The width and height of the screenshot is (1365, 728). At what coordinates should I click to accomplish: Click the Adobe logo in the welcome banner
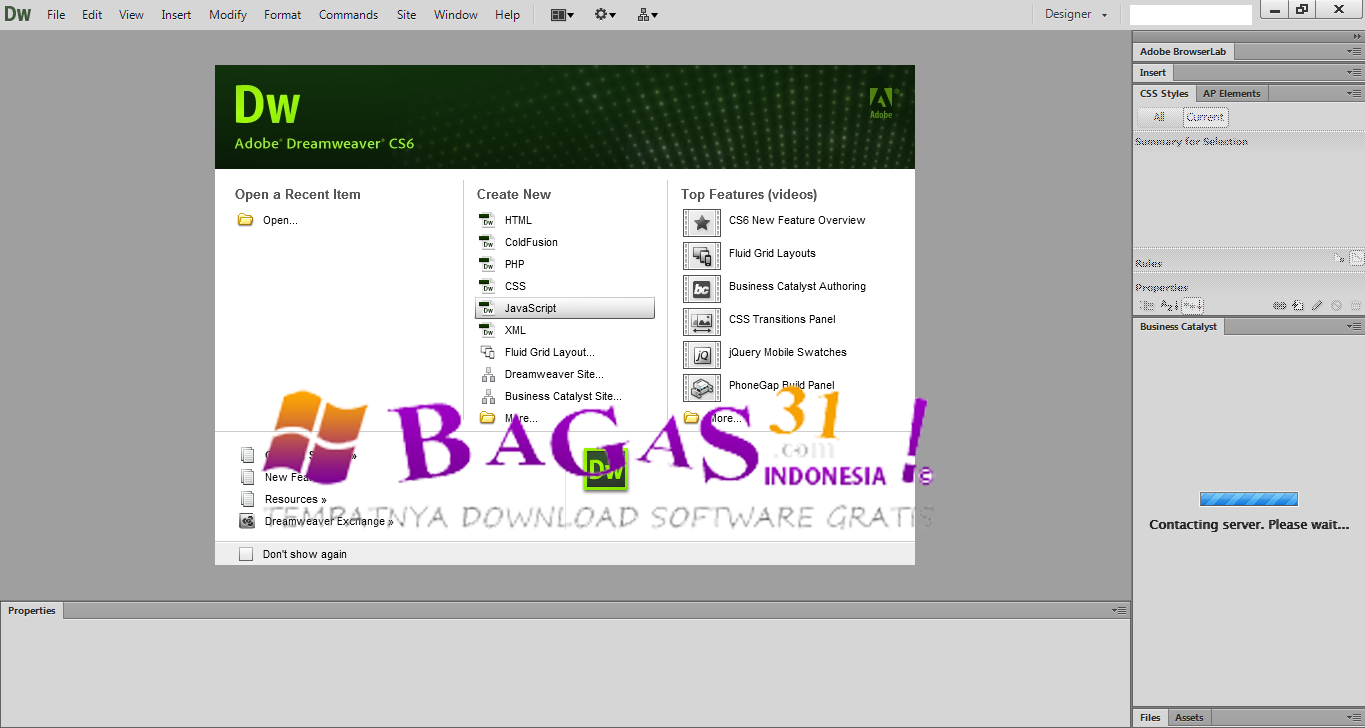(881, 102)
